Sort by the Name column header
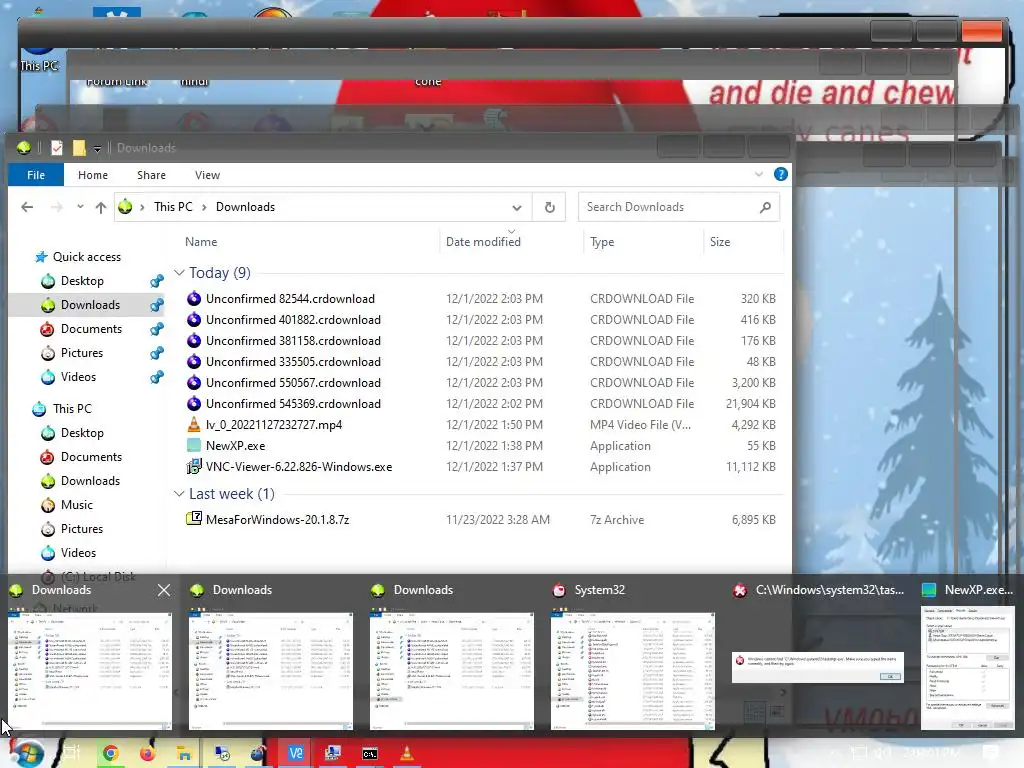The image size is (1024, 768). [x=201, y=242]
